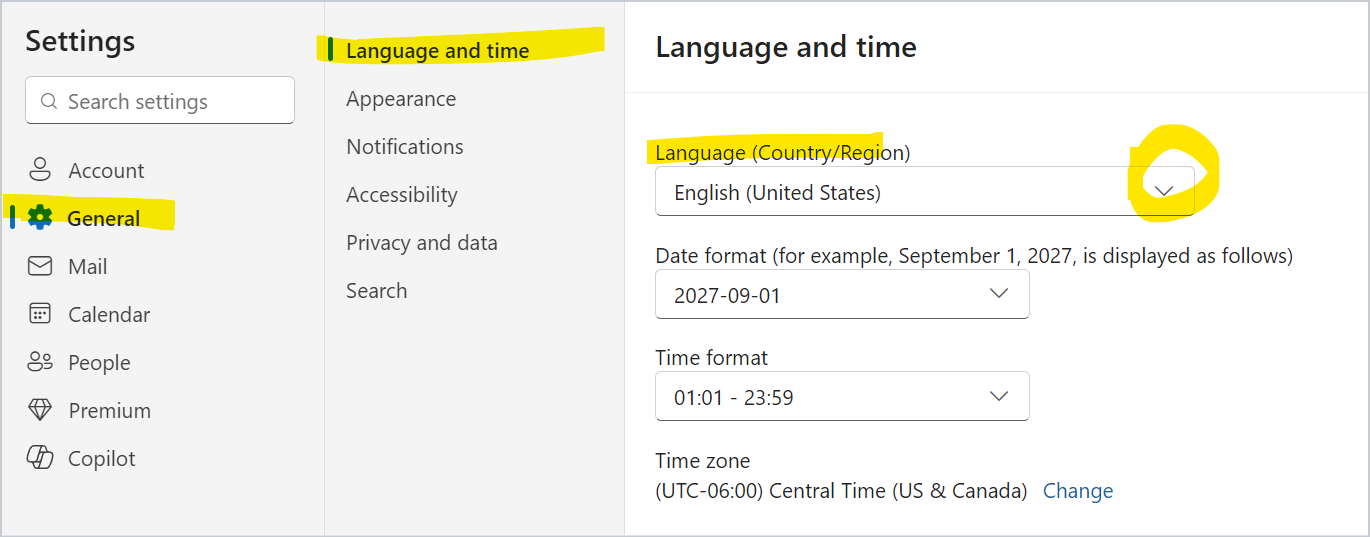Click the chevron of the Language dropdown

(1164, 191)
